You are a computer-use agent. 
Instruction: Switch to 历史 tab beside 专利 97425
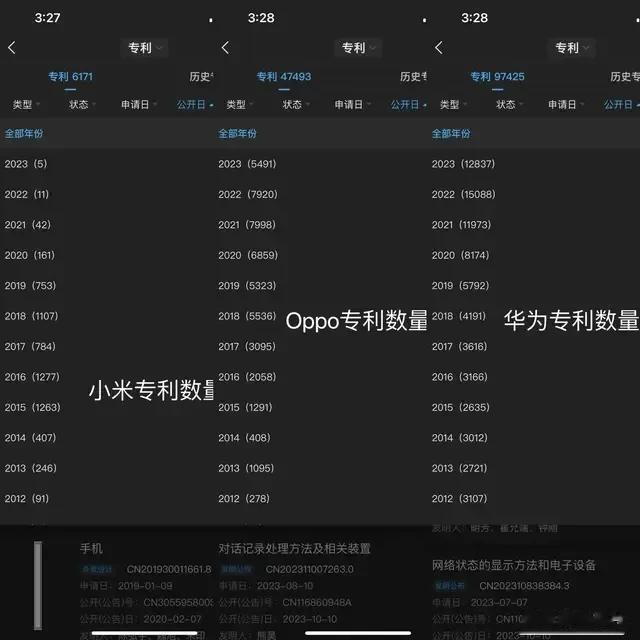click(625, 77)
